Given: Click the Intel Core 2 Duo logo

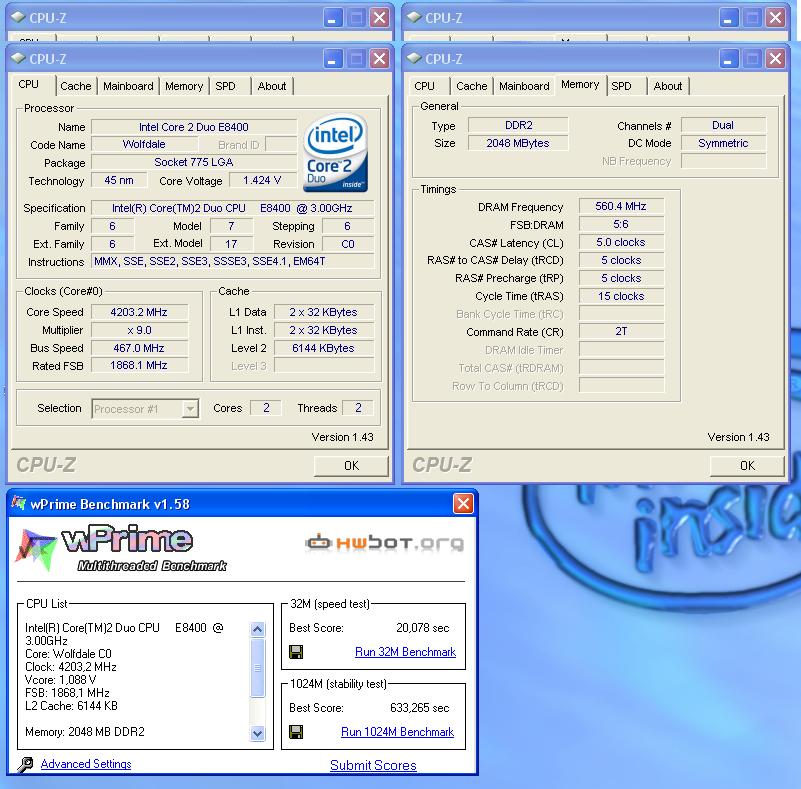Looking at the screenshot, I should (x=335, y=153).
